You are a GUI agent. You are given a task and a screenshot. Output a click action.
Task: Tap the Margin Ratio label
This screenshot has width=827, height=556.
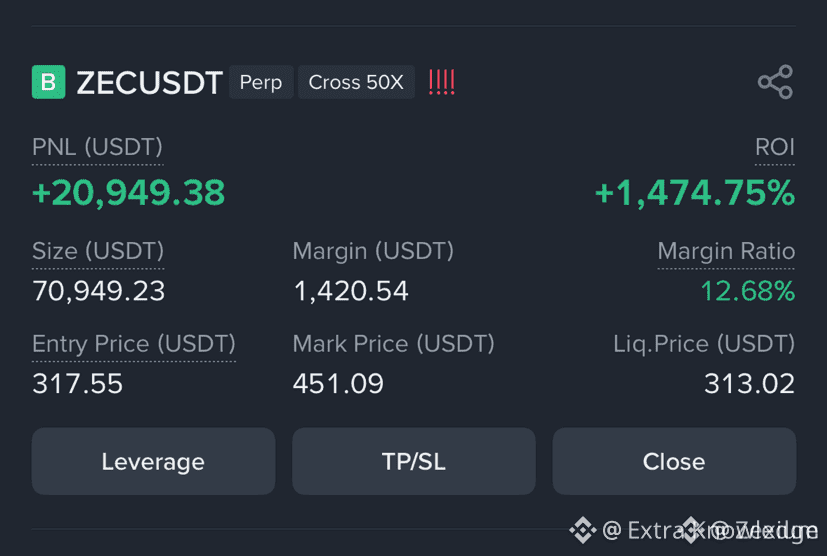726,251
